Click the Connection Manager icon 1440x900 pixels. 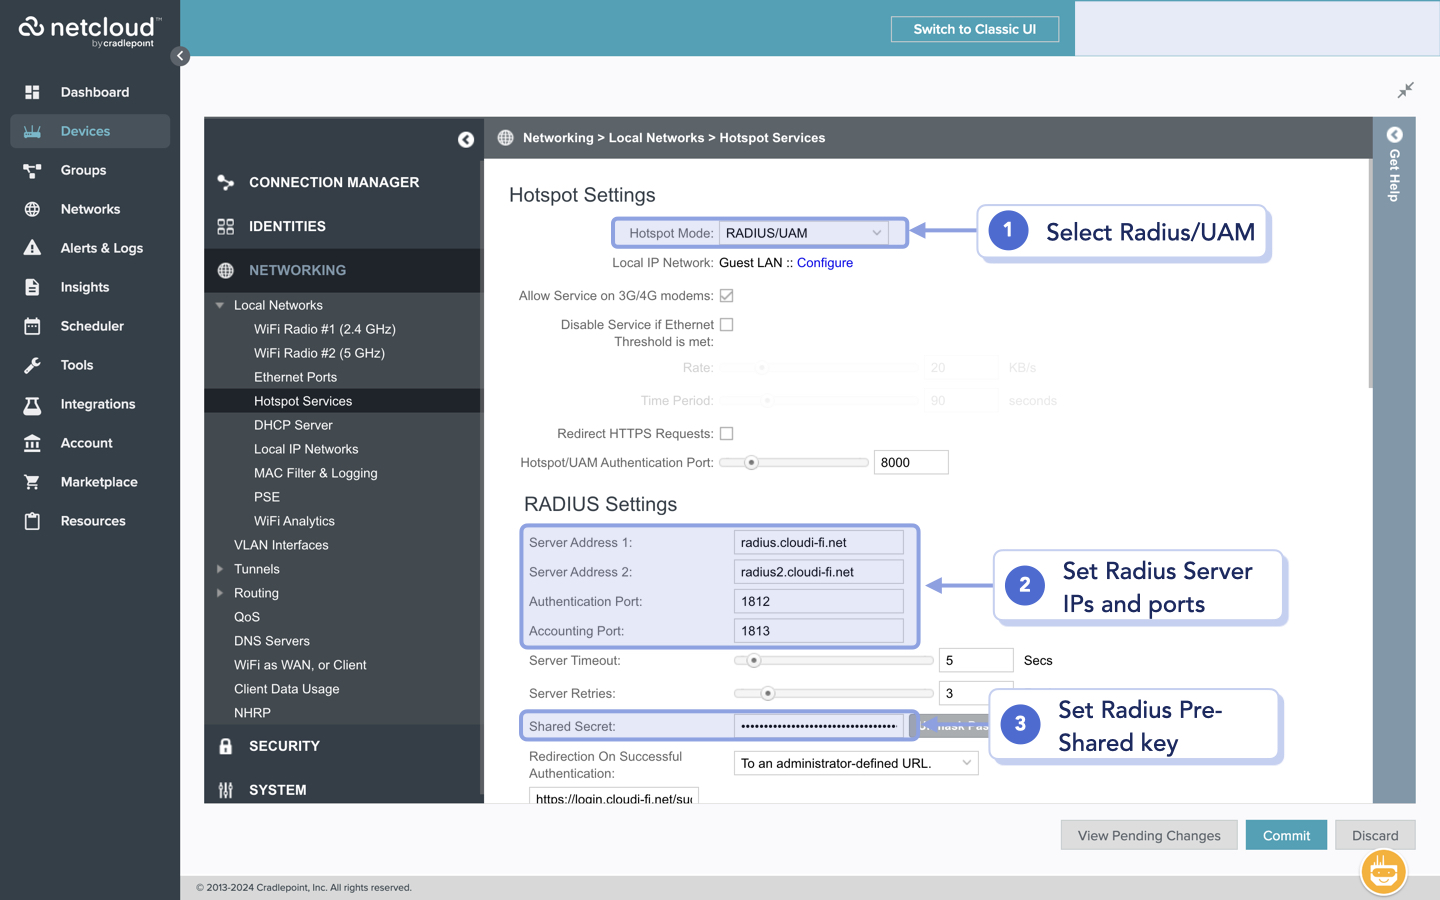tap(226, 183)
